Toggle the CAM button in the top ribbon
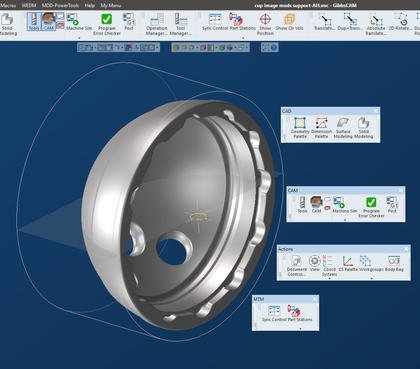Image resolution: width=420 pixels, height=369 pixels. (49, 22)
